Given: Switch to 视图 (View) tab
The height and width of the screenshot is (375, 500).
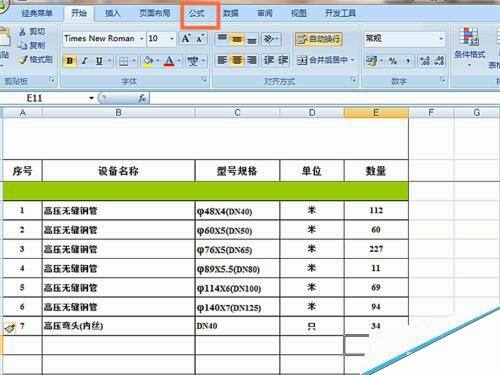Looking at the screenshot, I should [x=299, y=13].
